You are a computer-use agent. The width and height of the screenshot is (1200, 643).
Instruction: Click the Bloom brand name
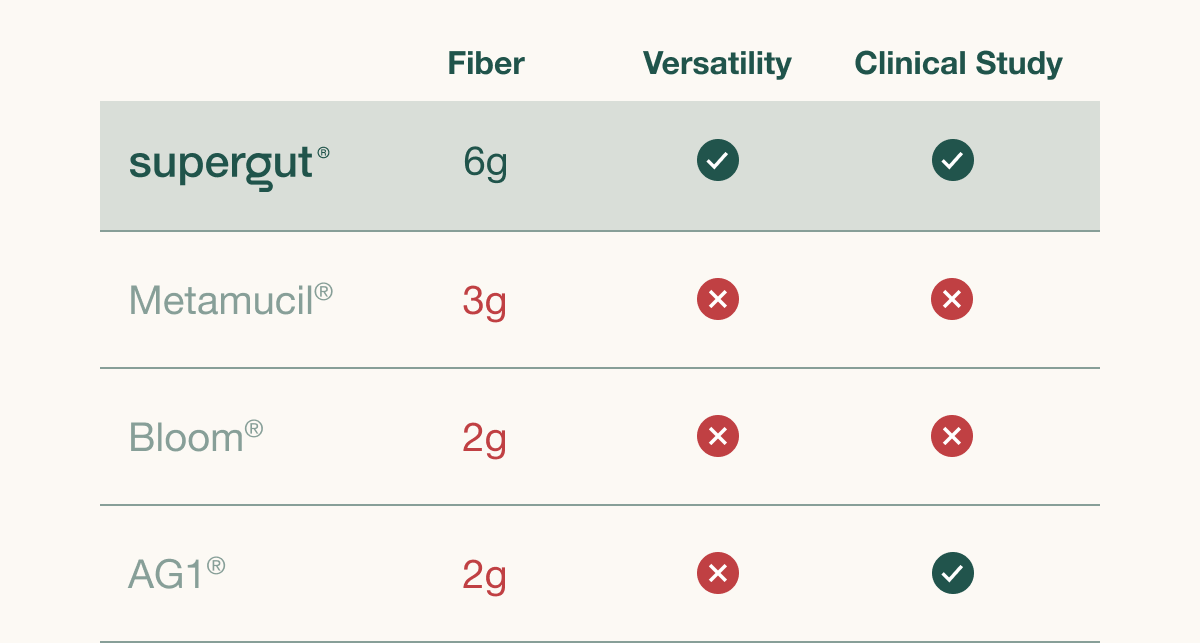coord(187,437)
